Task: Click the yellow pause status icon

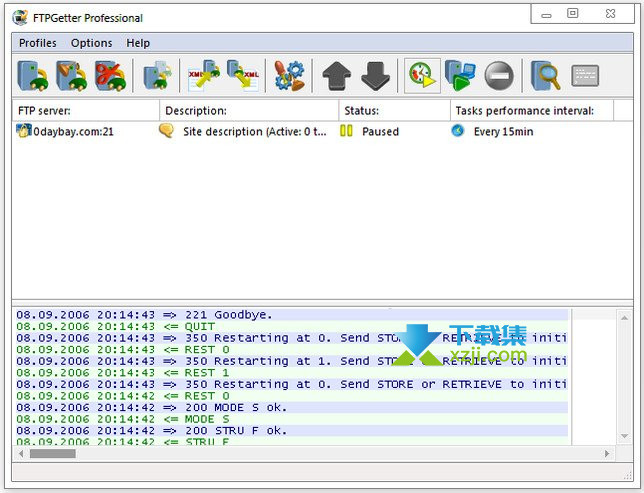Action: [x=346, y=131]
